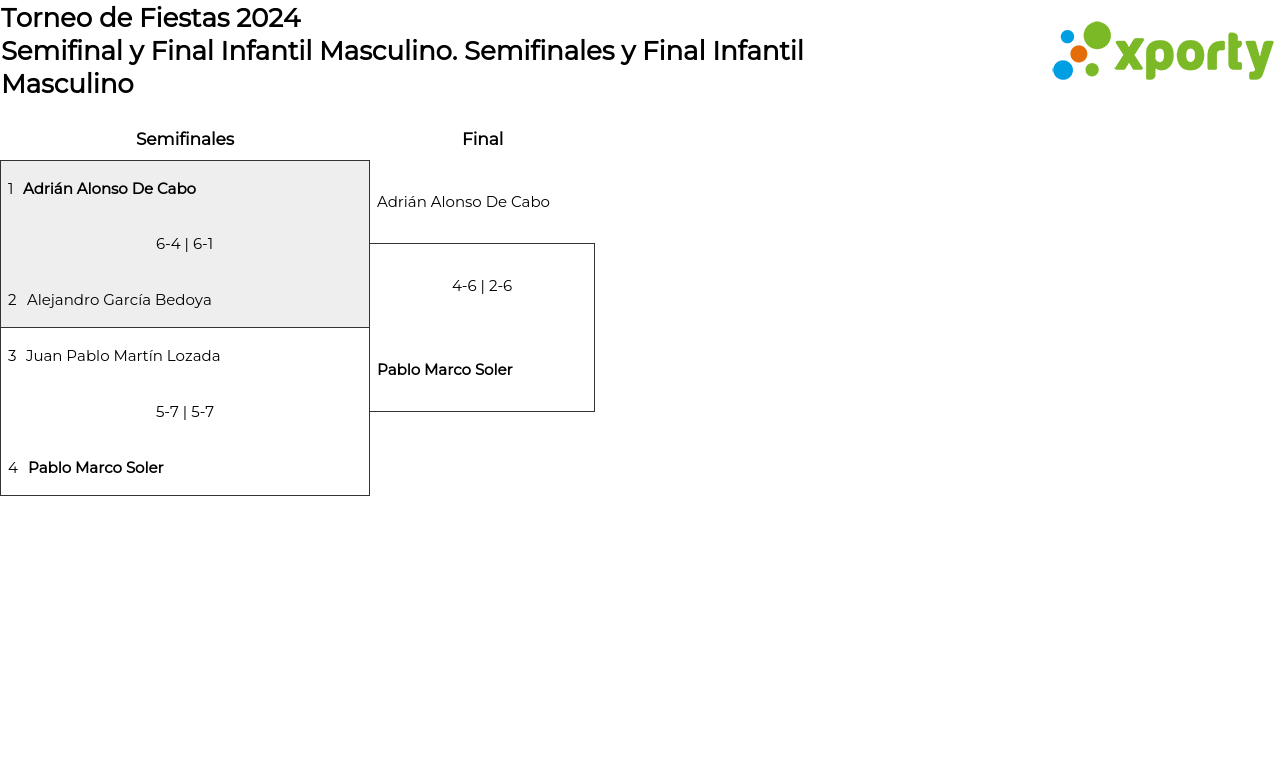Click the green xporty wordmark text
This screenshot has height=760, width=1280.
pos(1193,55)
